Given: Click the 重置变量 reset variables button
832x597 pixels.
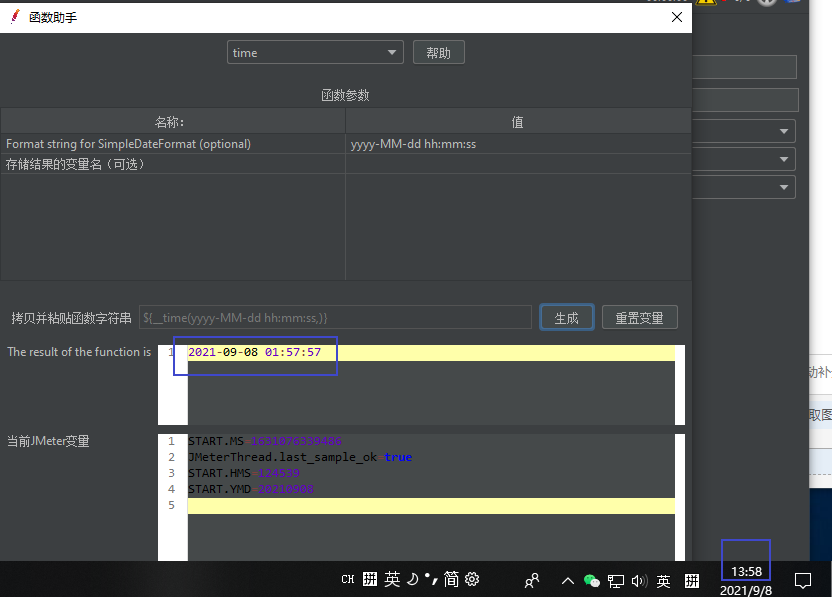Looking at the screenshot, I should pos(639,318).
